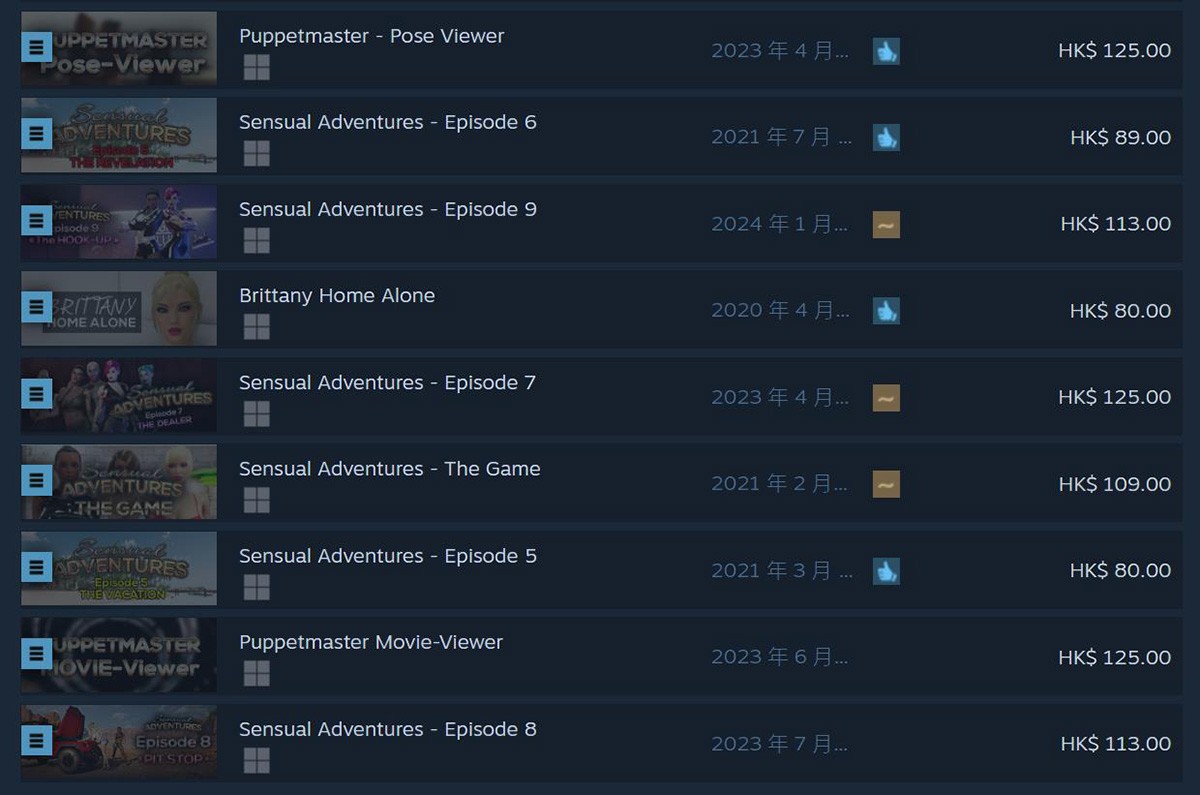1200x795 pixels.
Task: Click the list icon on Sensual Adventures Episode 6 thumbnail
Action: pyautogui.click(x=36, y=134)
